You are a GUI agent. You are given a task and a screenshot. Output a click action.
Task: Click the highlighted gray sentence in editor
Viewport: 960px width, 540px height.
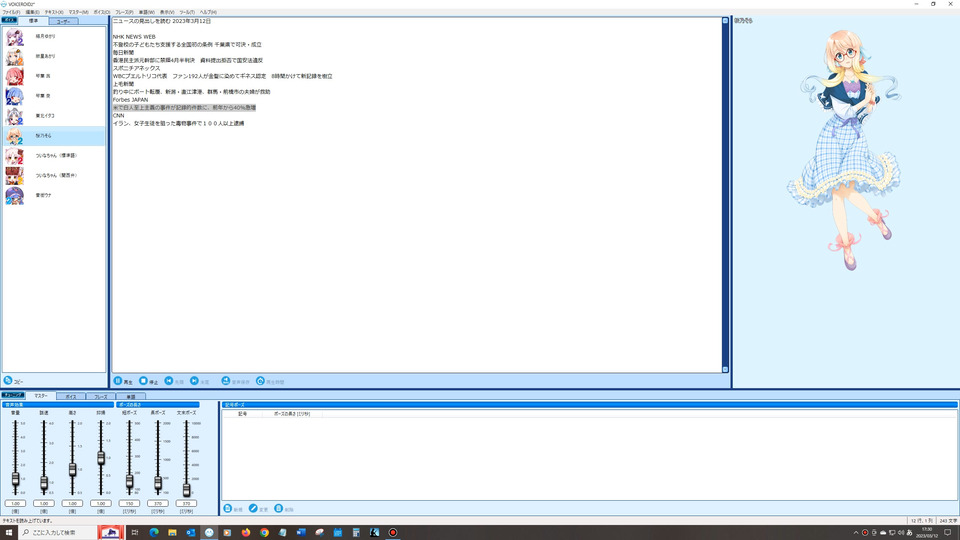(184, 108)
